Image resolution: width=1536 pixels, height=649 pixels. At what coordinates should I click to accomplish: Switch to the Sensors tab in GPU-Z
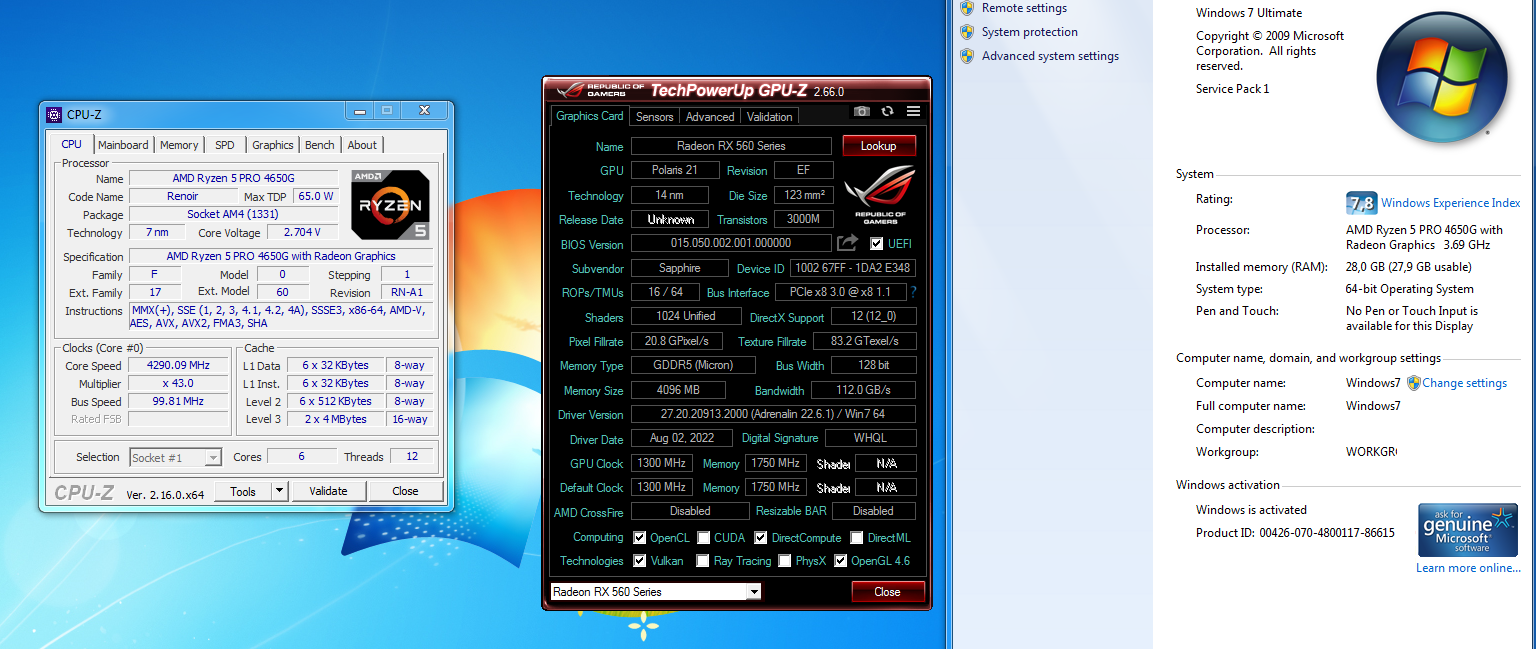(x=655, y=117)
